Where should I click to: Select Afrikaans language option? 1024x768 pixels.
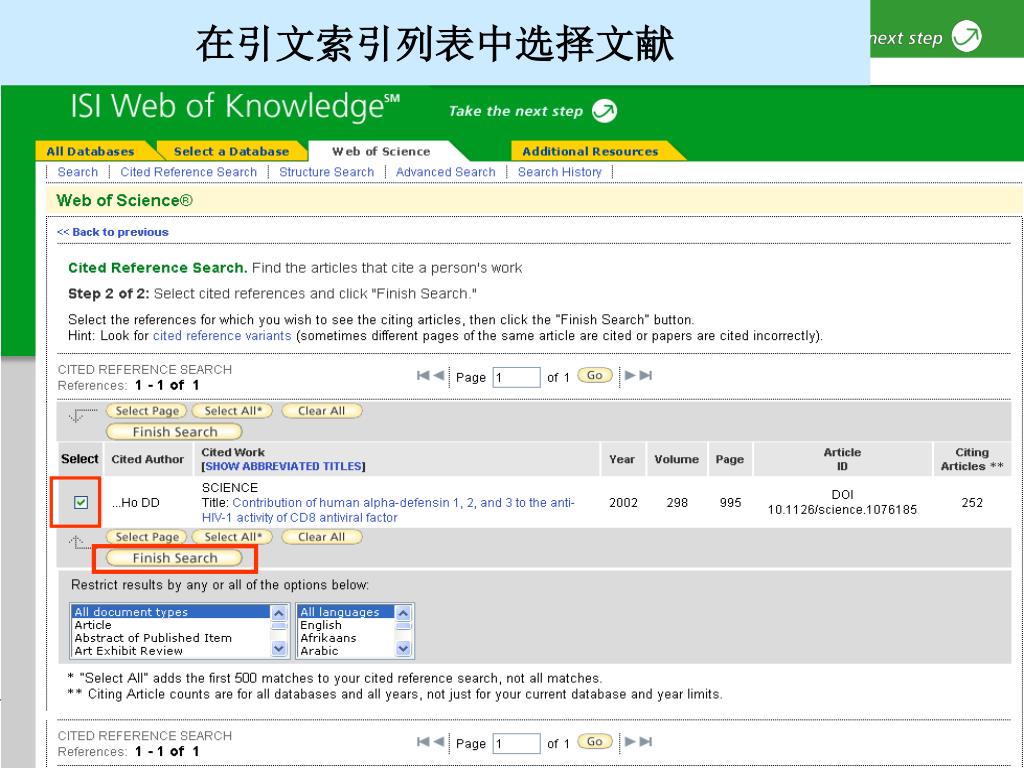click(x=346, y=638)
